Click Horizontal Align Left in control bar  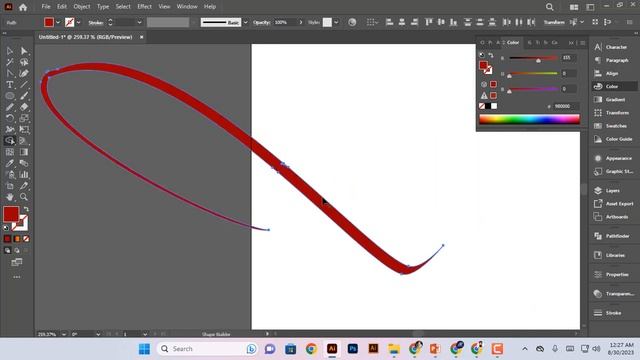point(389,22)
